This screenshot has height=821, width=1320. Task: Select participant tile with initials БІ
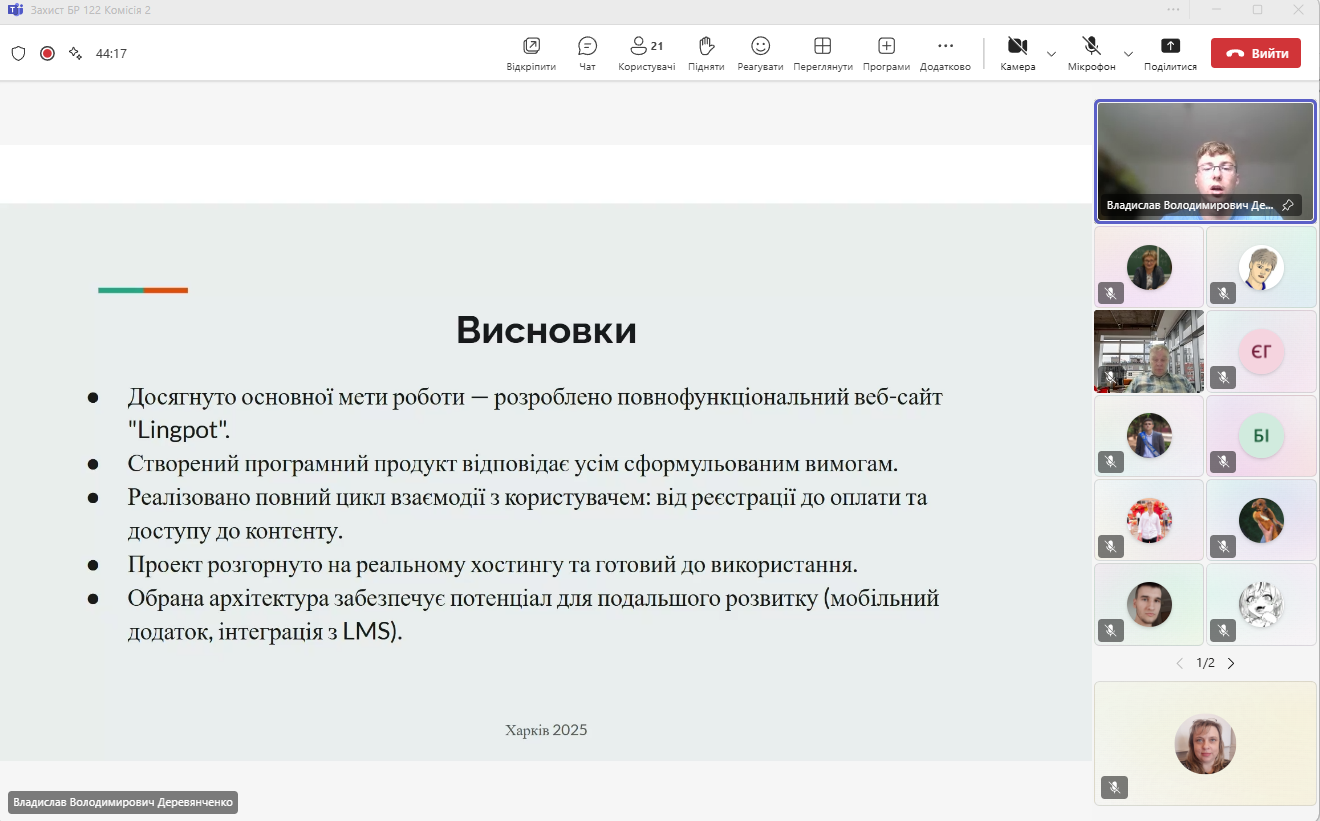click(x=1261, y=435)
